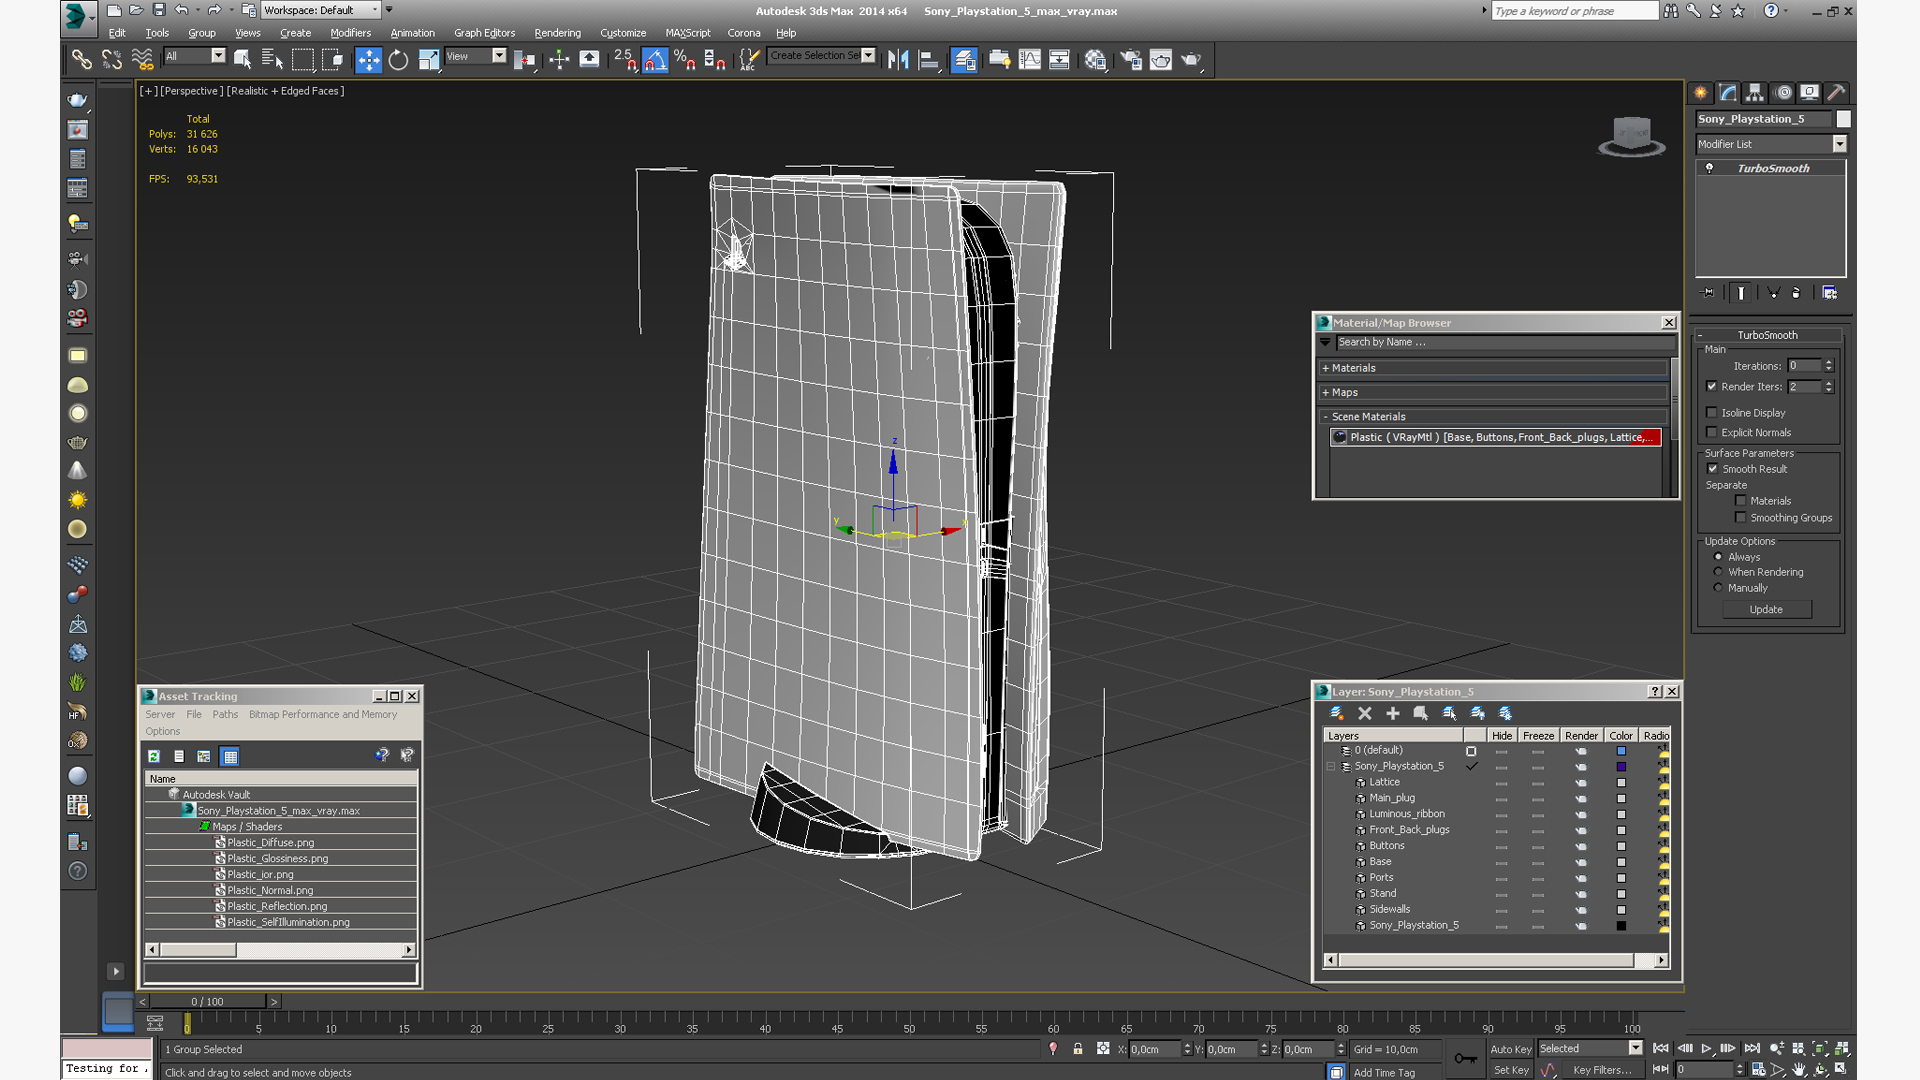This screenshot has height=1080, width=1920.
Task: Go to end of animation
Action: tap(1752, 1048)
